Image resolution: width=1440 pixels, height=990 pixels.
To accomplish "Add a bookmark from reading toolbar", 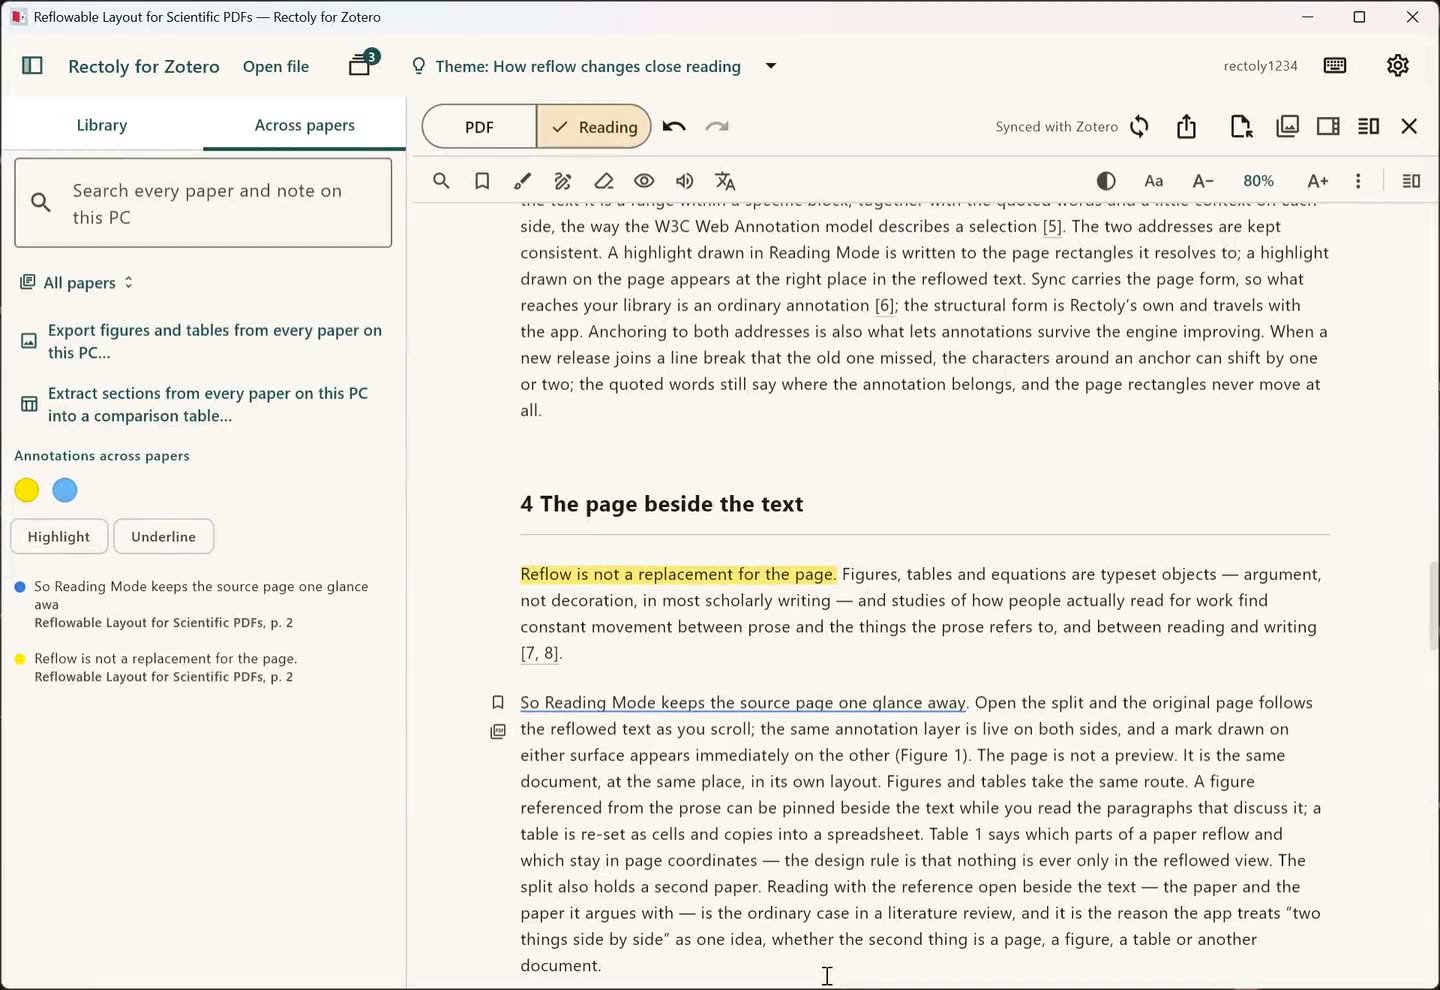I will (x=482, y=181).
